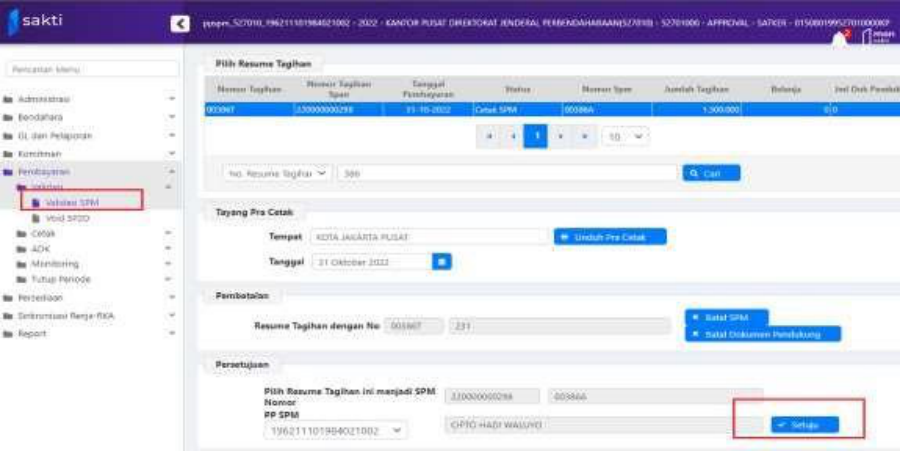Collapse the sidebar with the arrow icon
900x451 pixels.
point(180,22)
